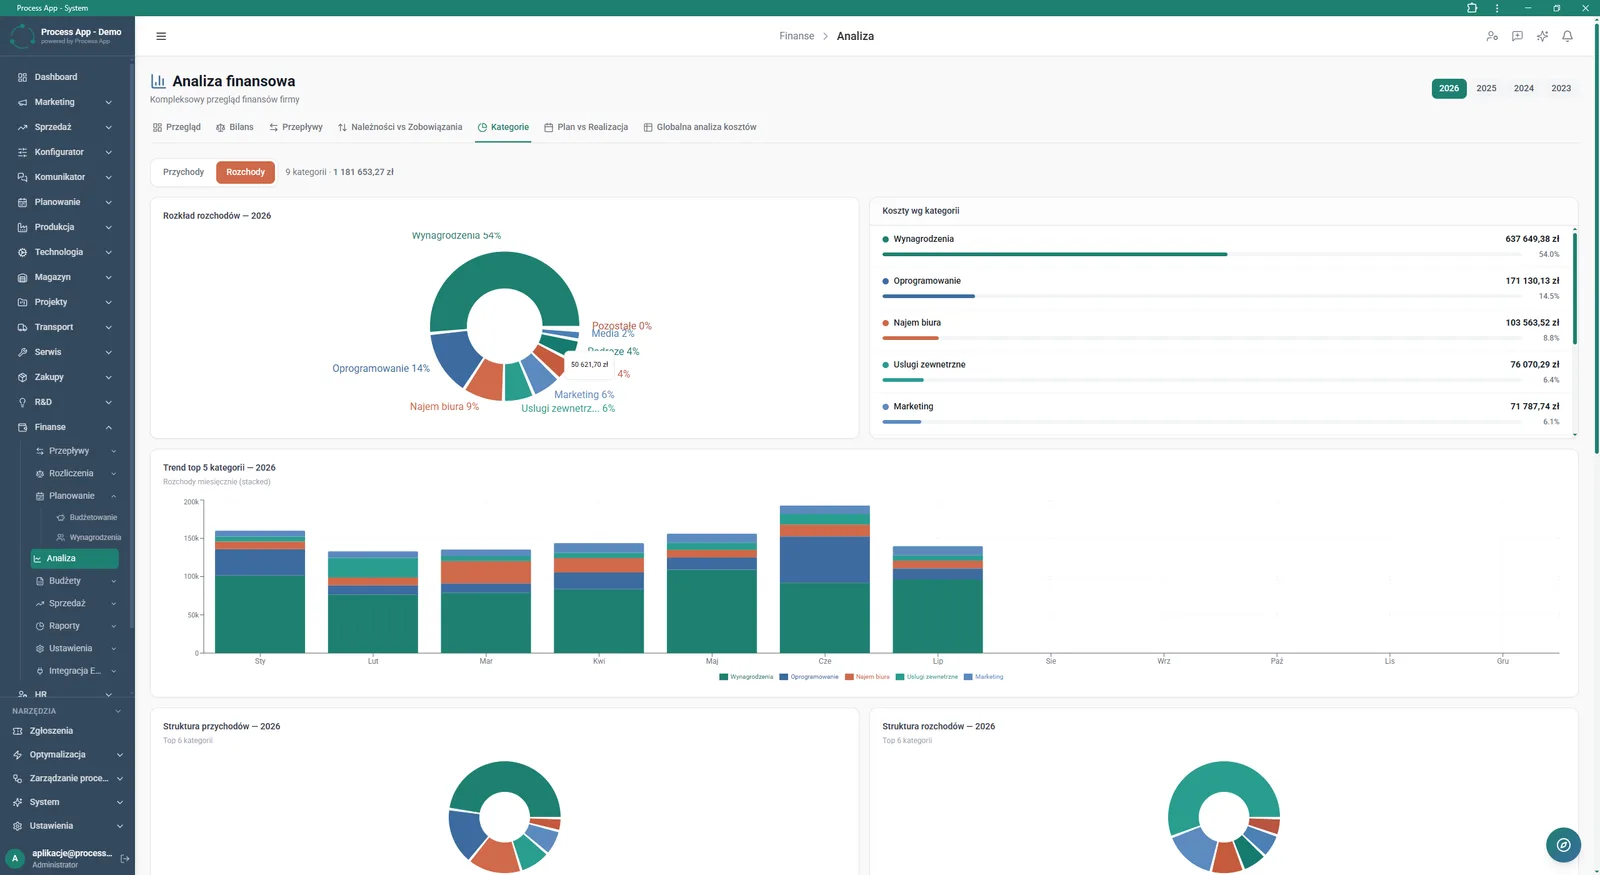Click the compass help button at bottom right

pyautogui.click(x=1563, y=845)
